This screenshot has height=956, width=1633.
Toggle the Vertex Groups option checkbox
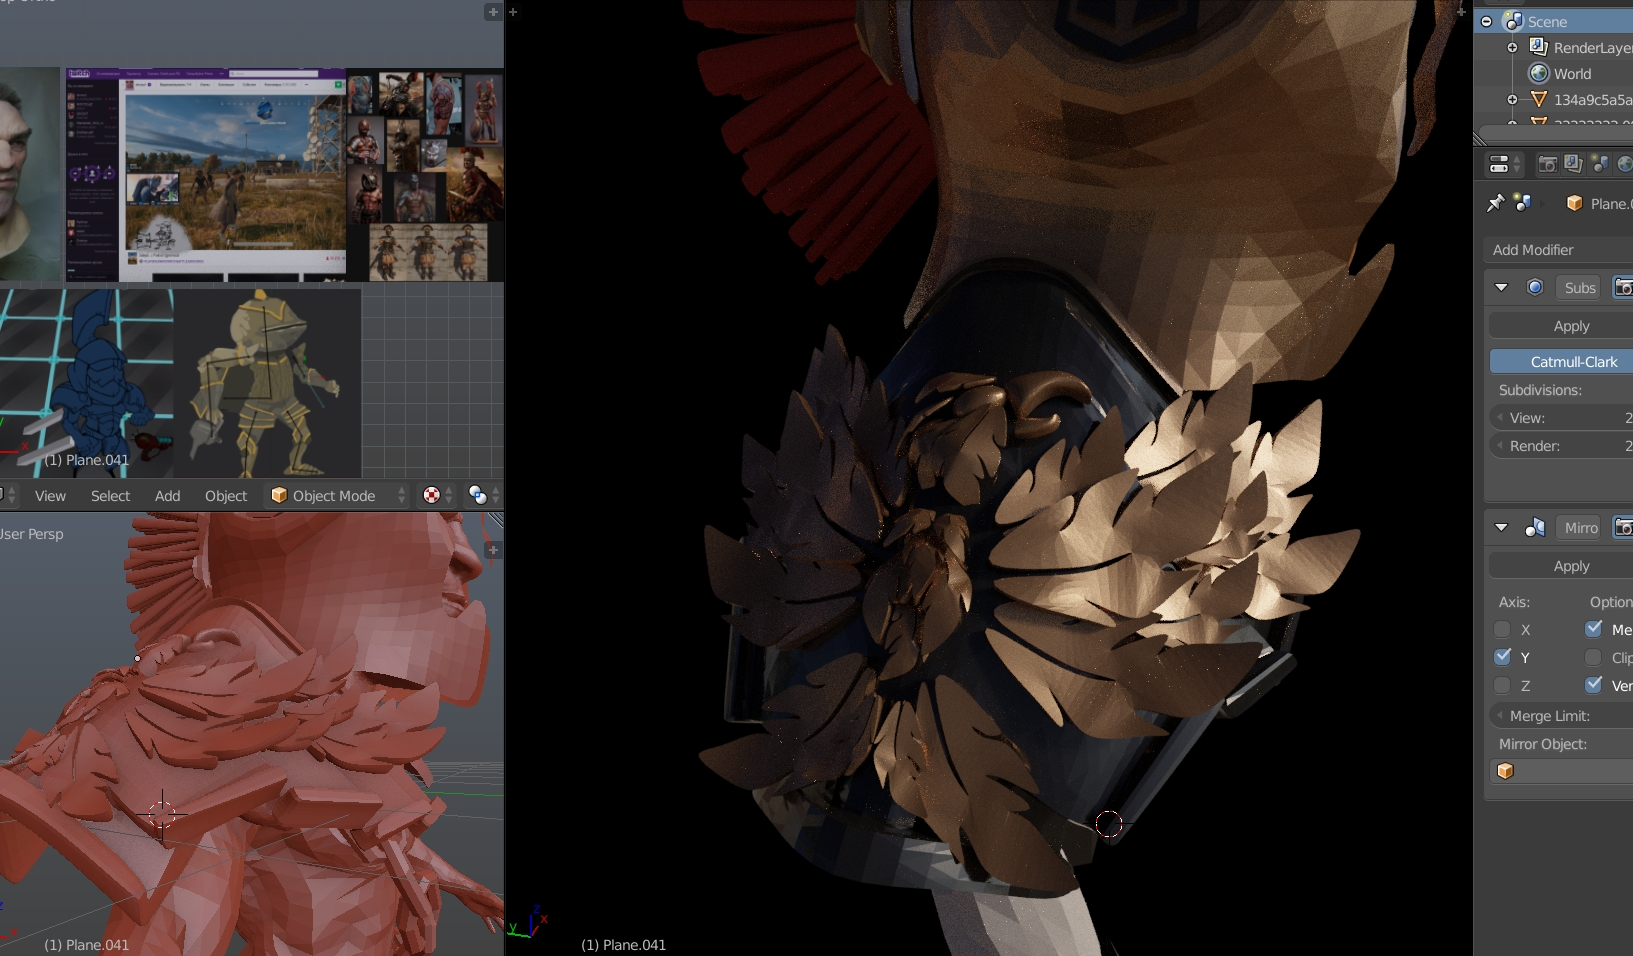[x=1594, y=685]
